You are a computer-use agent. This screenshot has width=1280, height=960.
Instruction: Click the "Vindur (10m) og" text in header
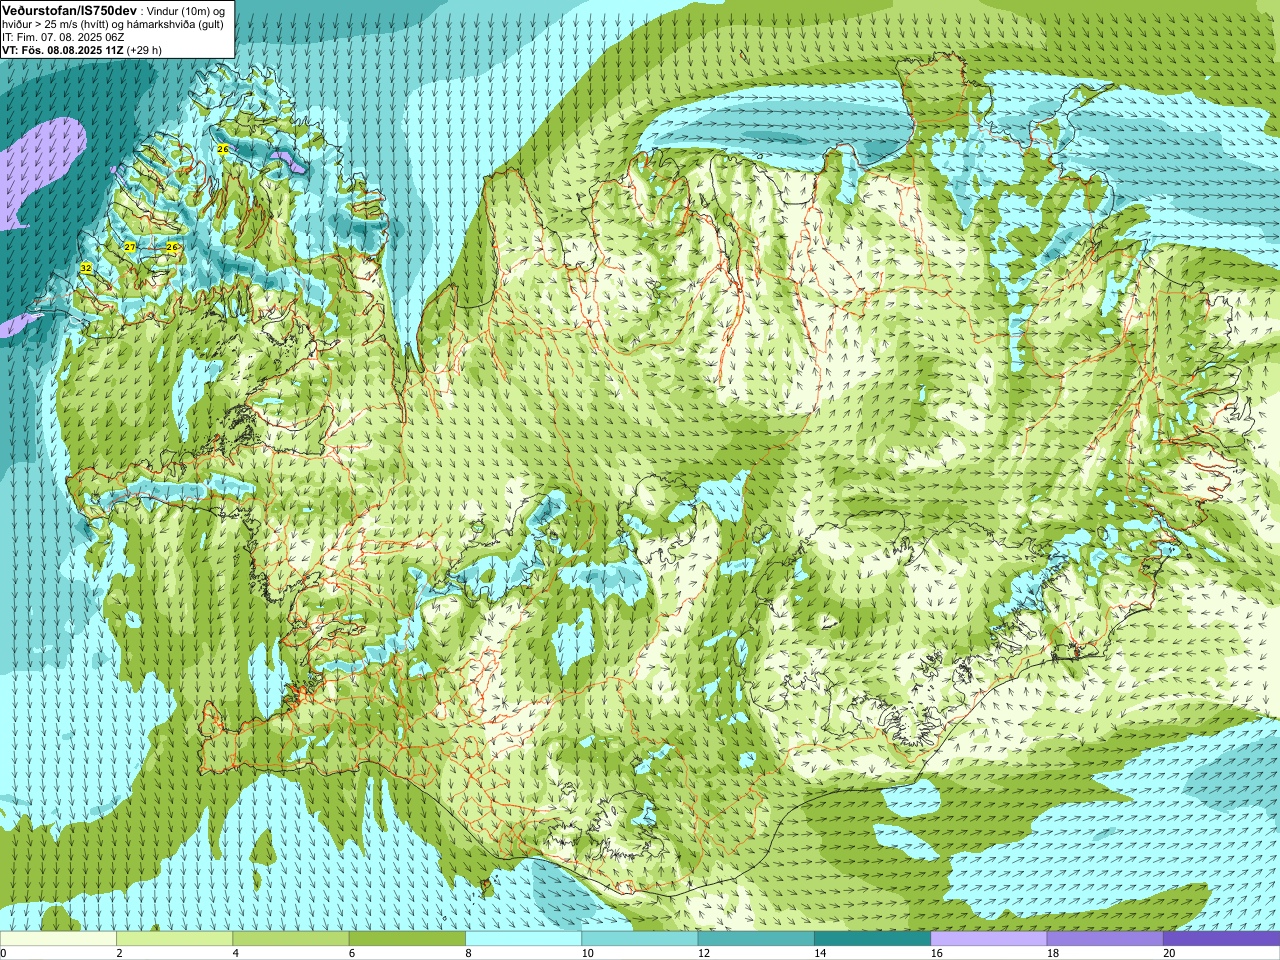186,11
